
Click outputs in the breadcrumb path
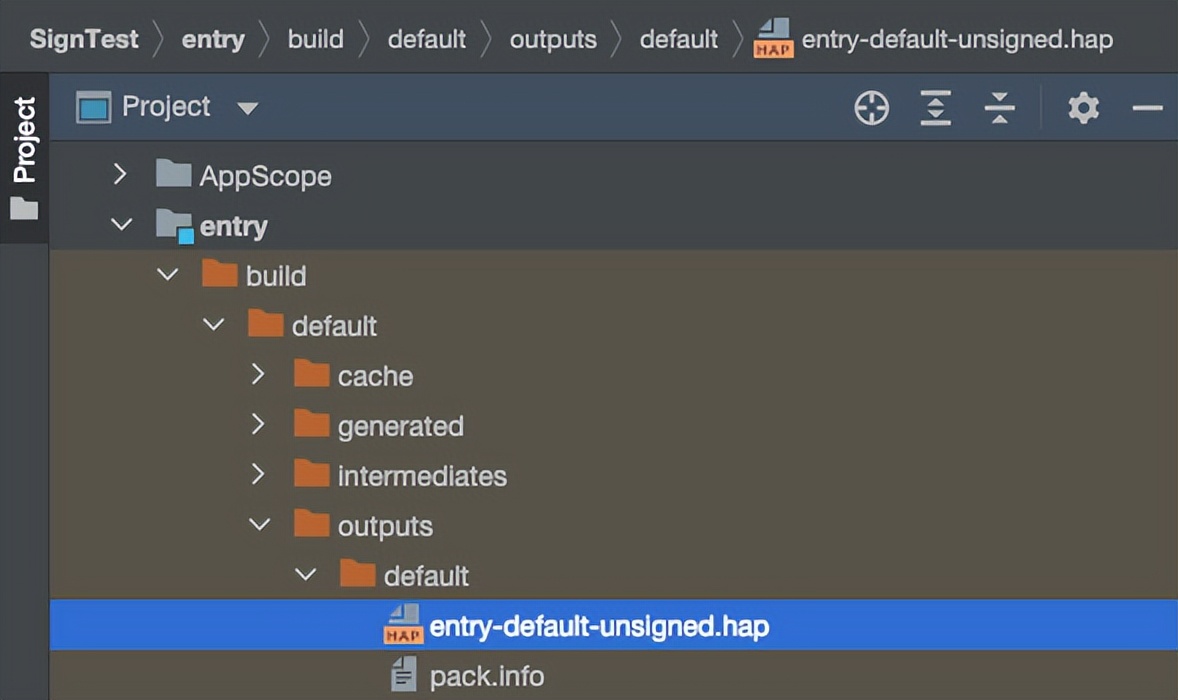[553, 40]
